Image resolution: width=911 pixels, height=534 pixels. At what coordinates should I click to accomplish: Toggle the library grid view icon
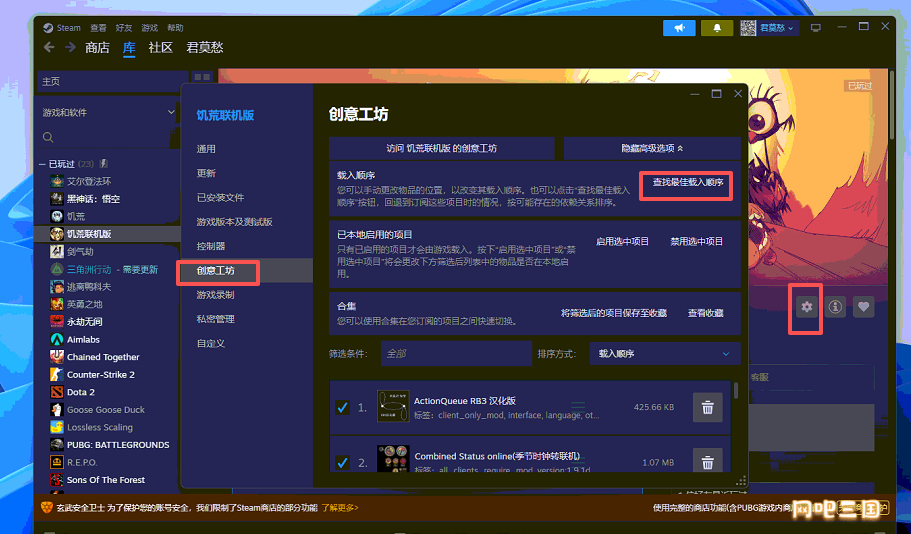202,77
